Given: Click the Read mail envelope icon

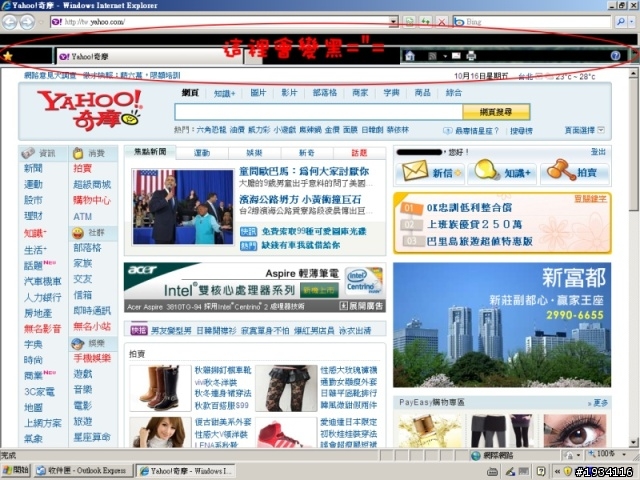Looking at the screenshot, I should 456,56.
